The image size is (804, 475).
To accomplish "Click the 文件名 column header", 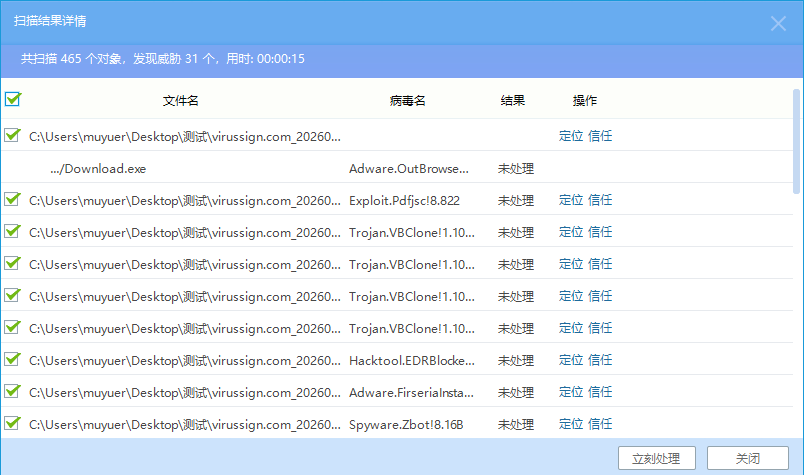I will pos(181,101).
